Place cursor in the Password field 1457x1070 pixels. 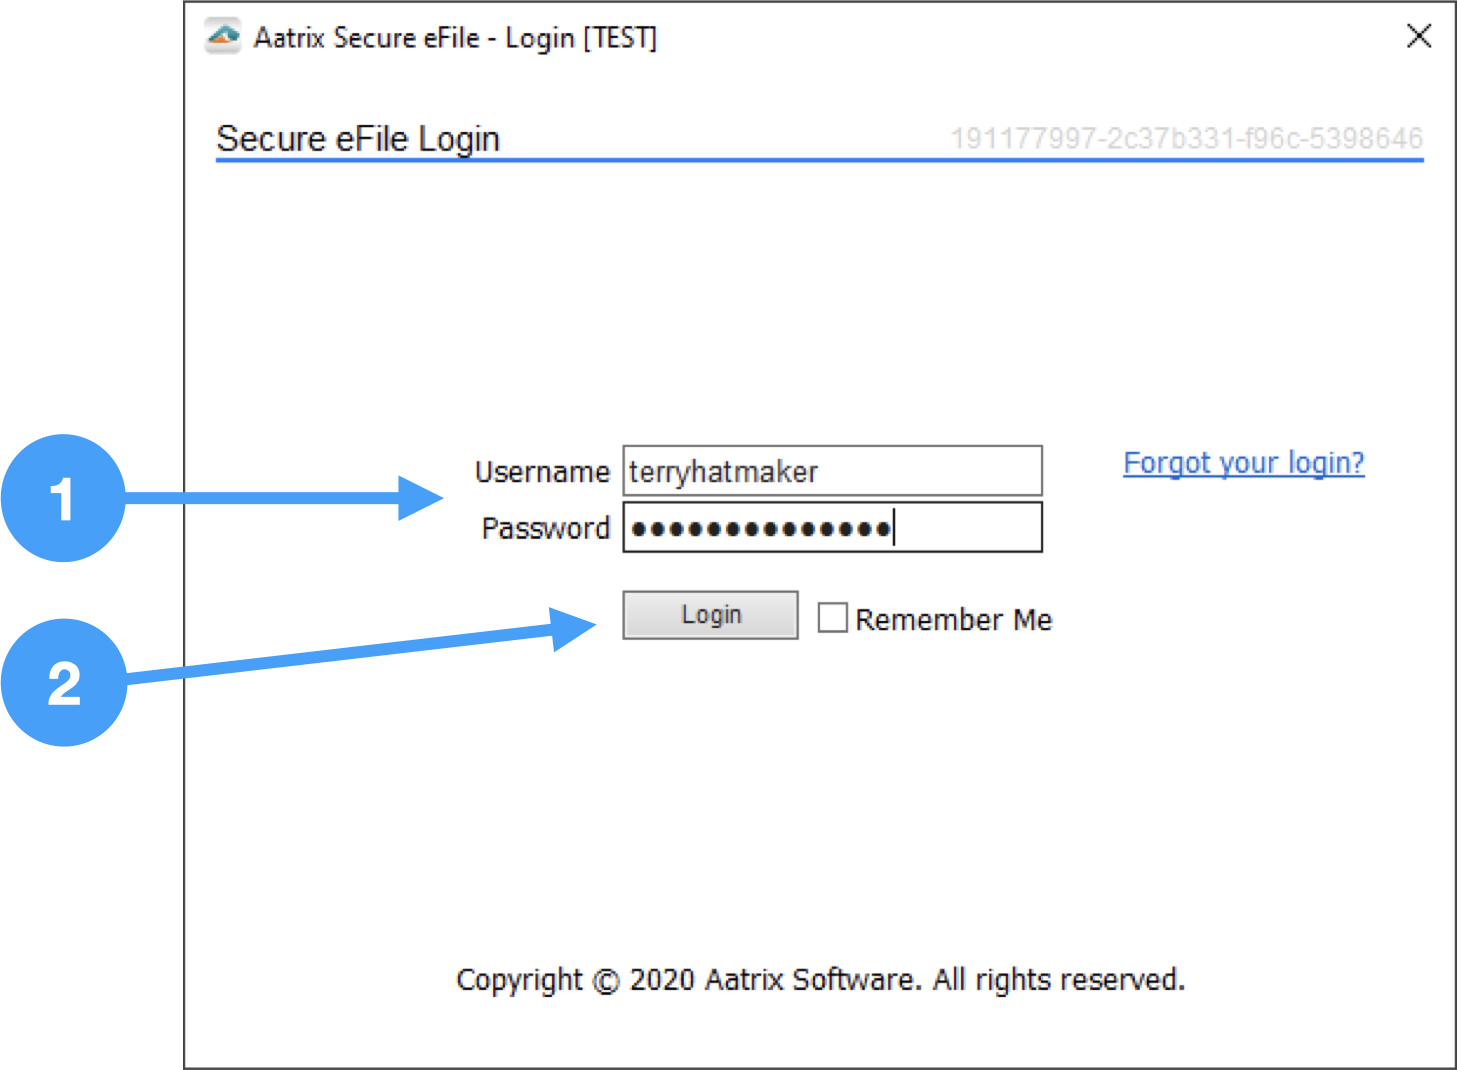832,527
